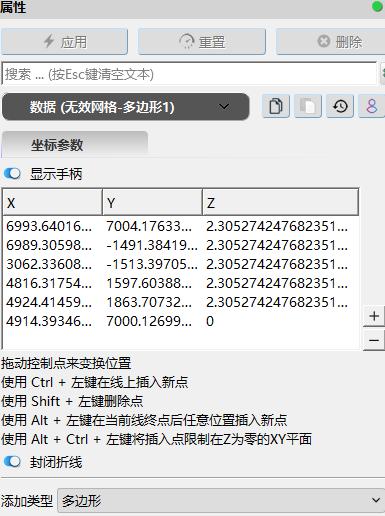Click the green status indicator dot
This screenshot has width=385, height=516.
pos(377,6)
